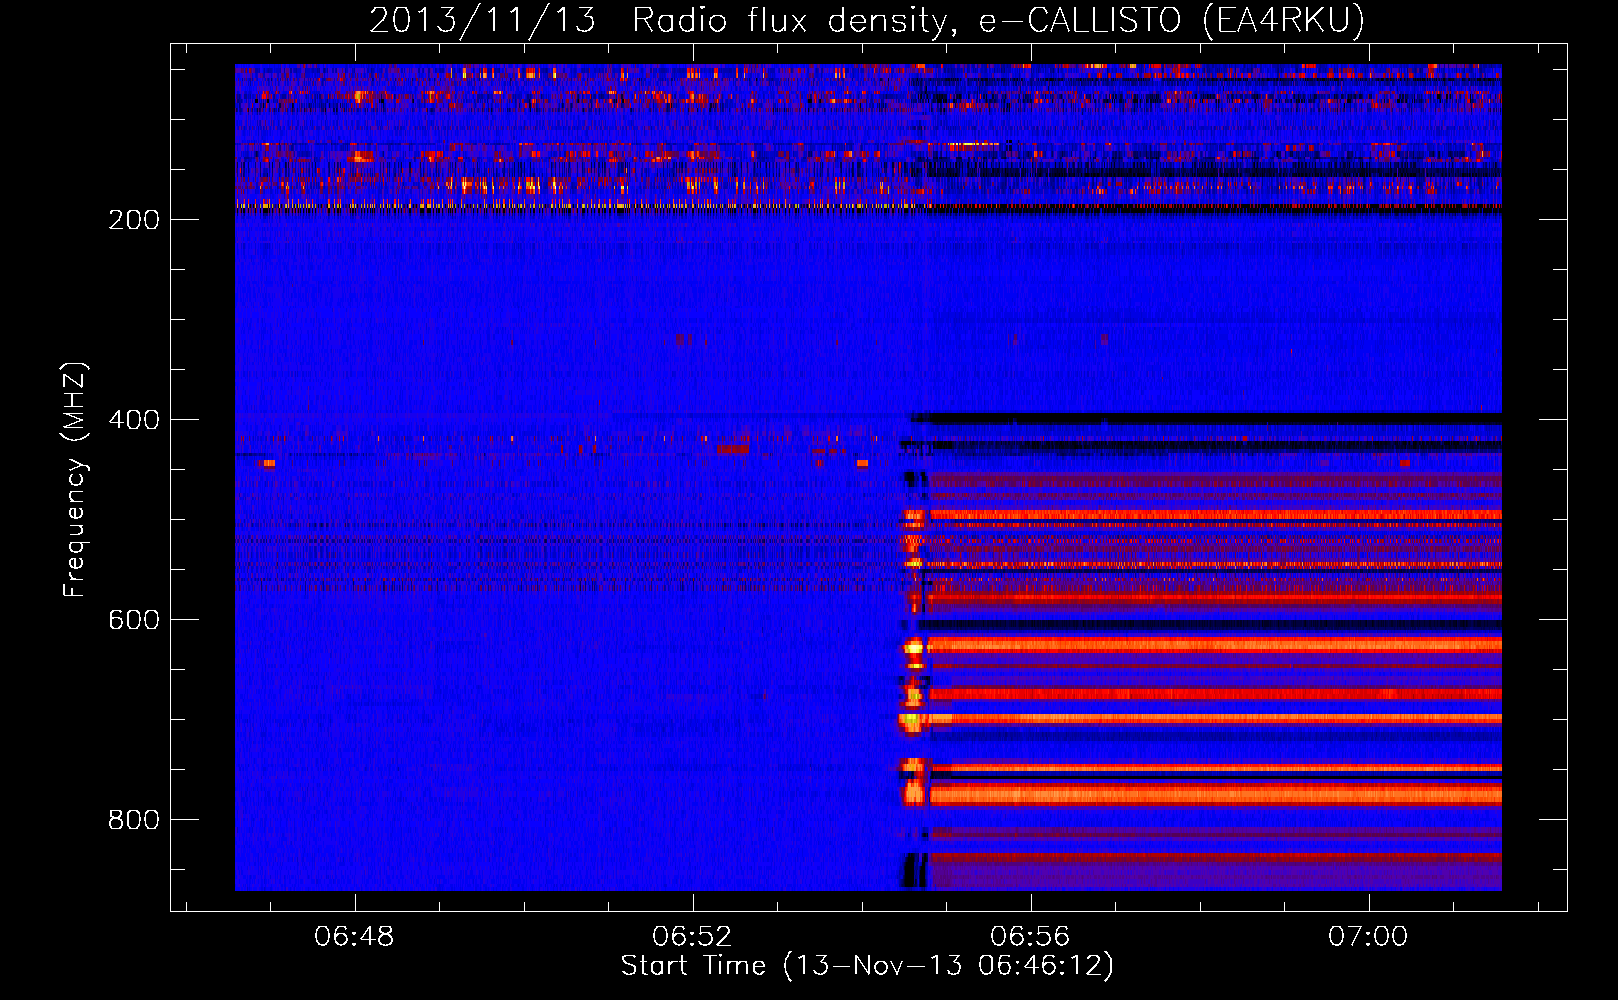
Task: Click the 600 frequency tick label
Action: (134, 620)
